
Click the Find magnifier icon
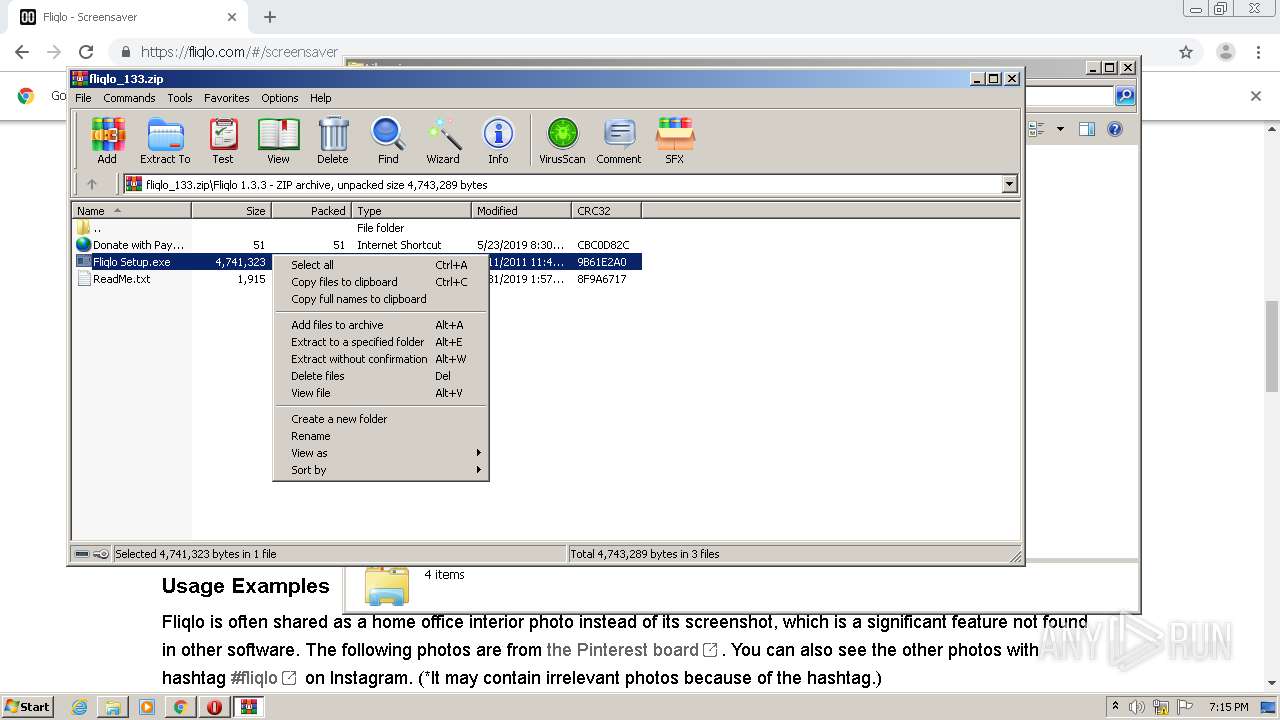[388, 140]
